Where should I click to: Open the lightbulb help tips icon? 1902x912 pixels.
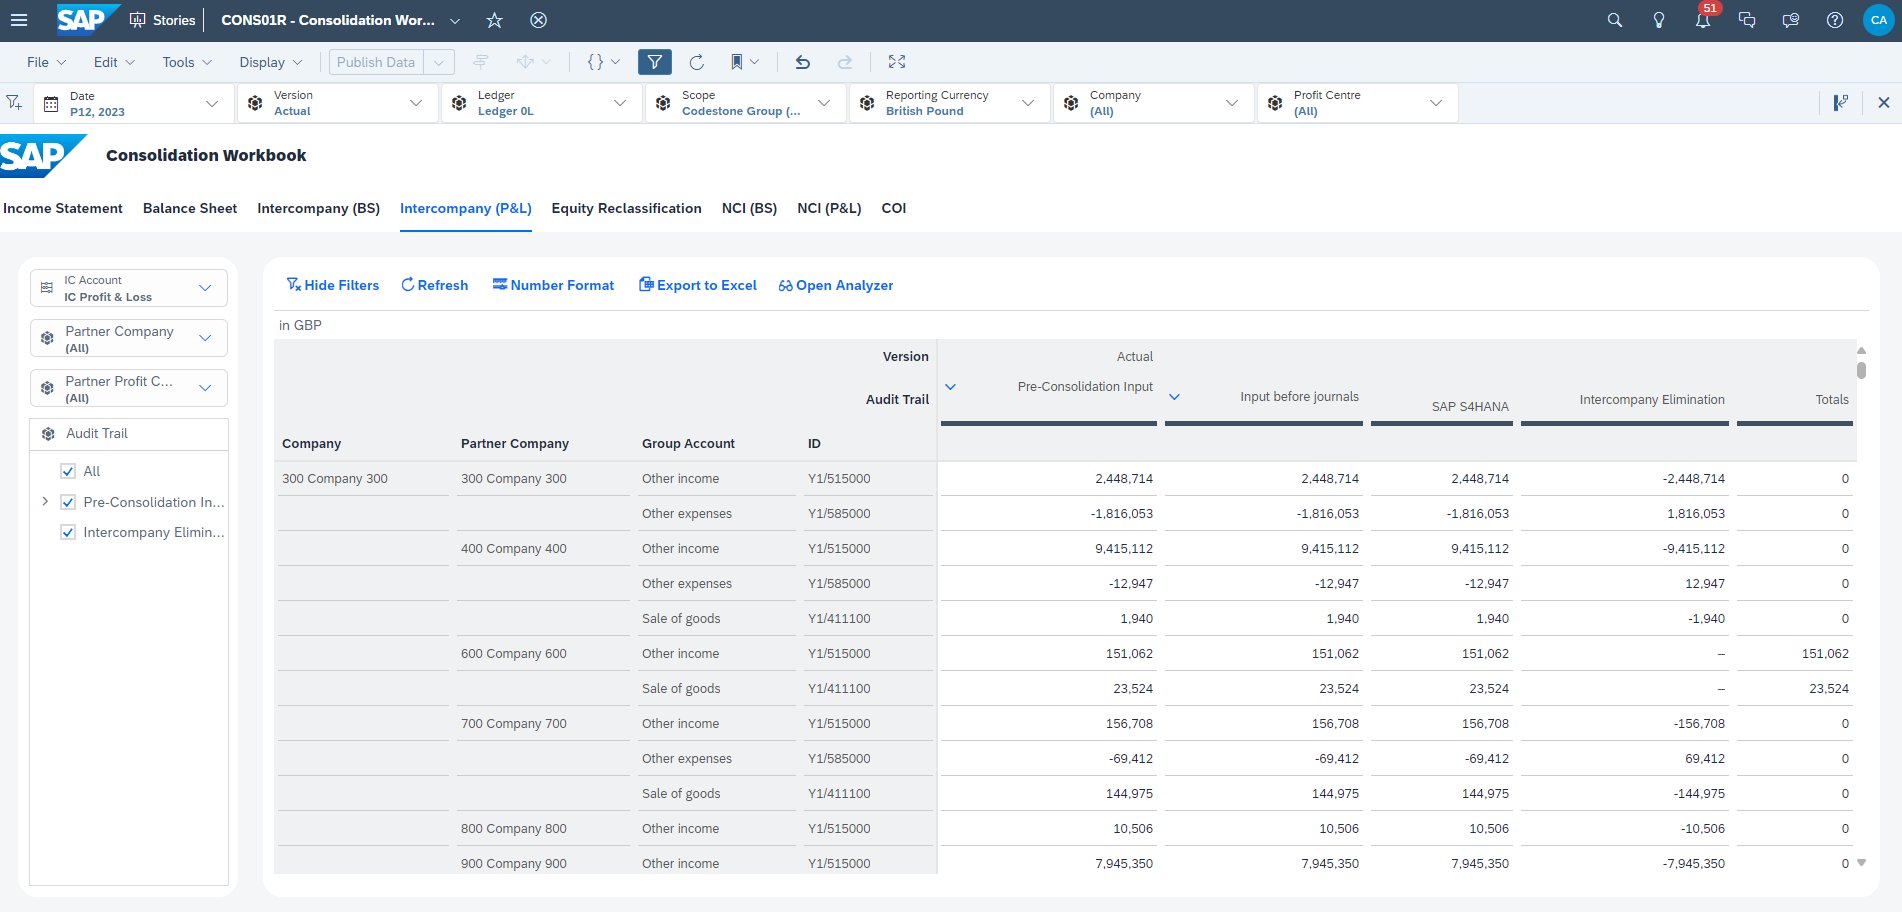(1658, 20)
